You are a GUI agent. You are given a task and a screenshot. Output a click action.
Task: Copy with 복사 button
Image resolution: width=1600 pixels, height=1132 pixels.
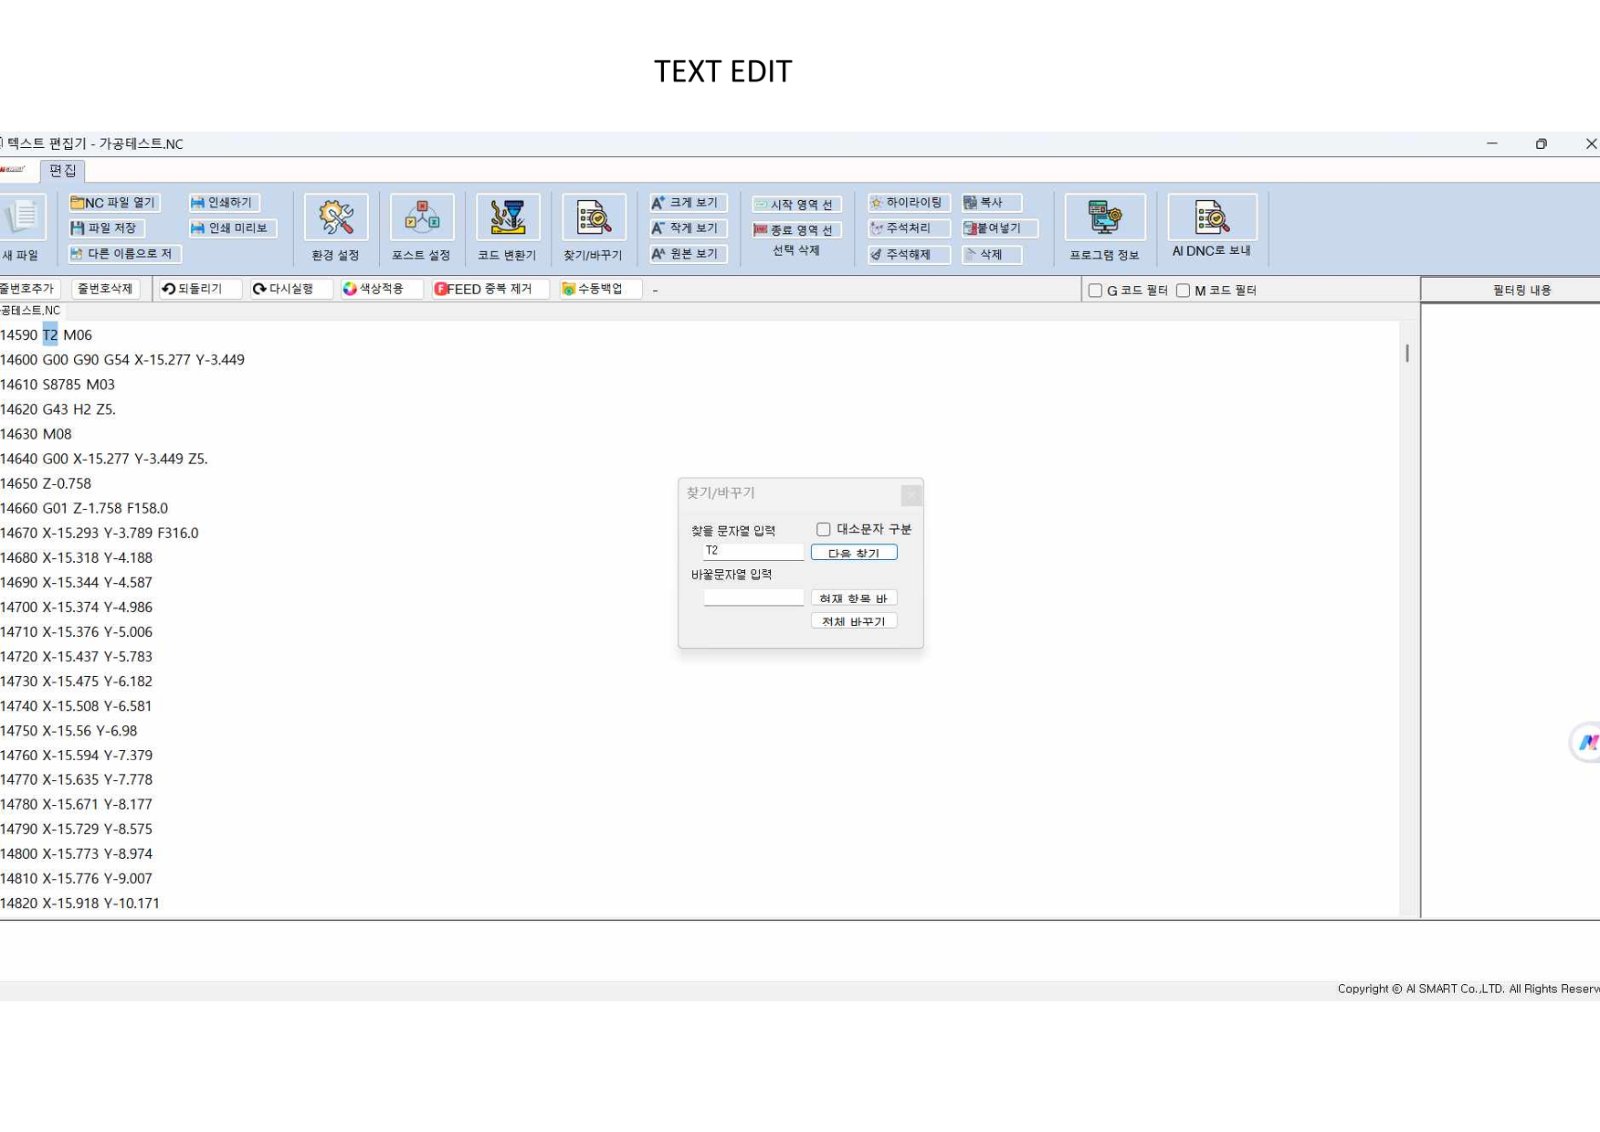click(990, 202)
